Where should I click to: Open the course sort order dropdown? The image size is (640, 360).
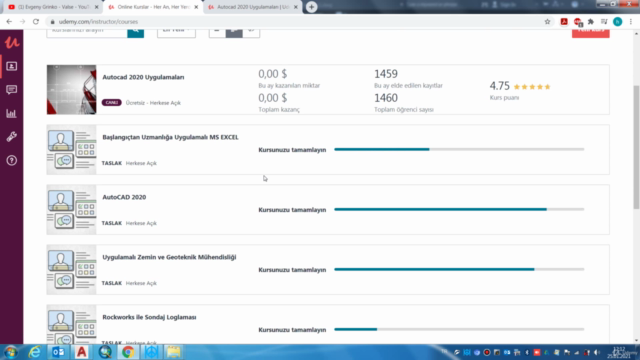pyautogui.click(x=176, y=32)
